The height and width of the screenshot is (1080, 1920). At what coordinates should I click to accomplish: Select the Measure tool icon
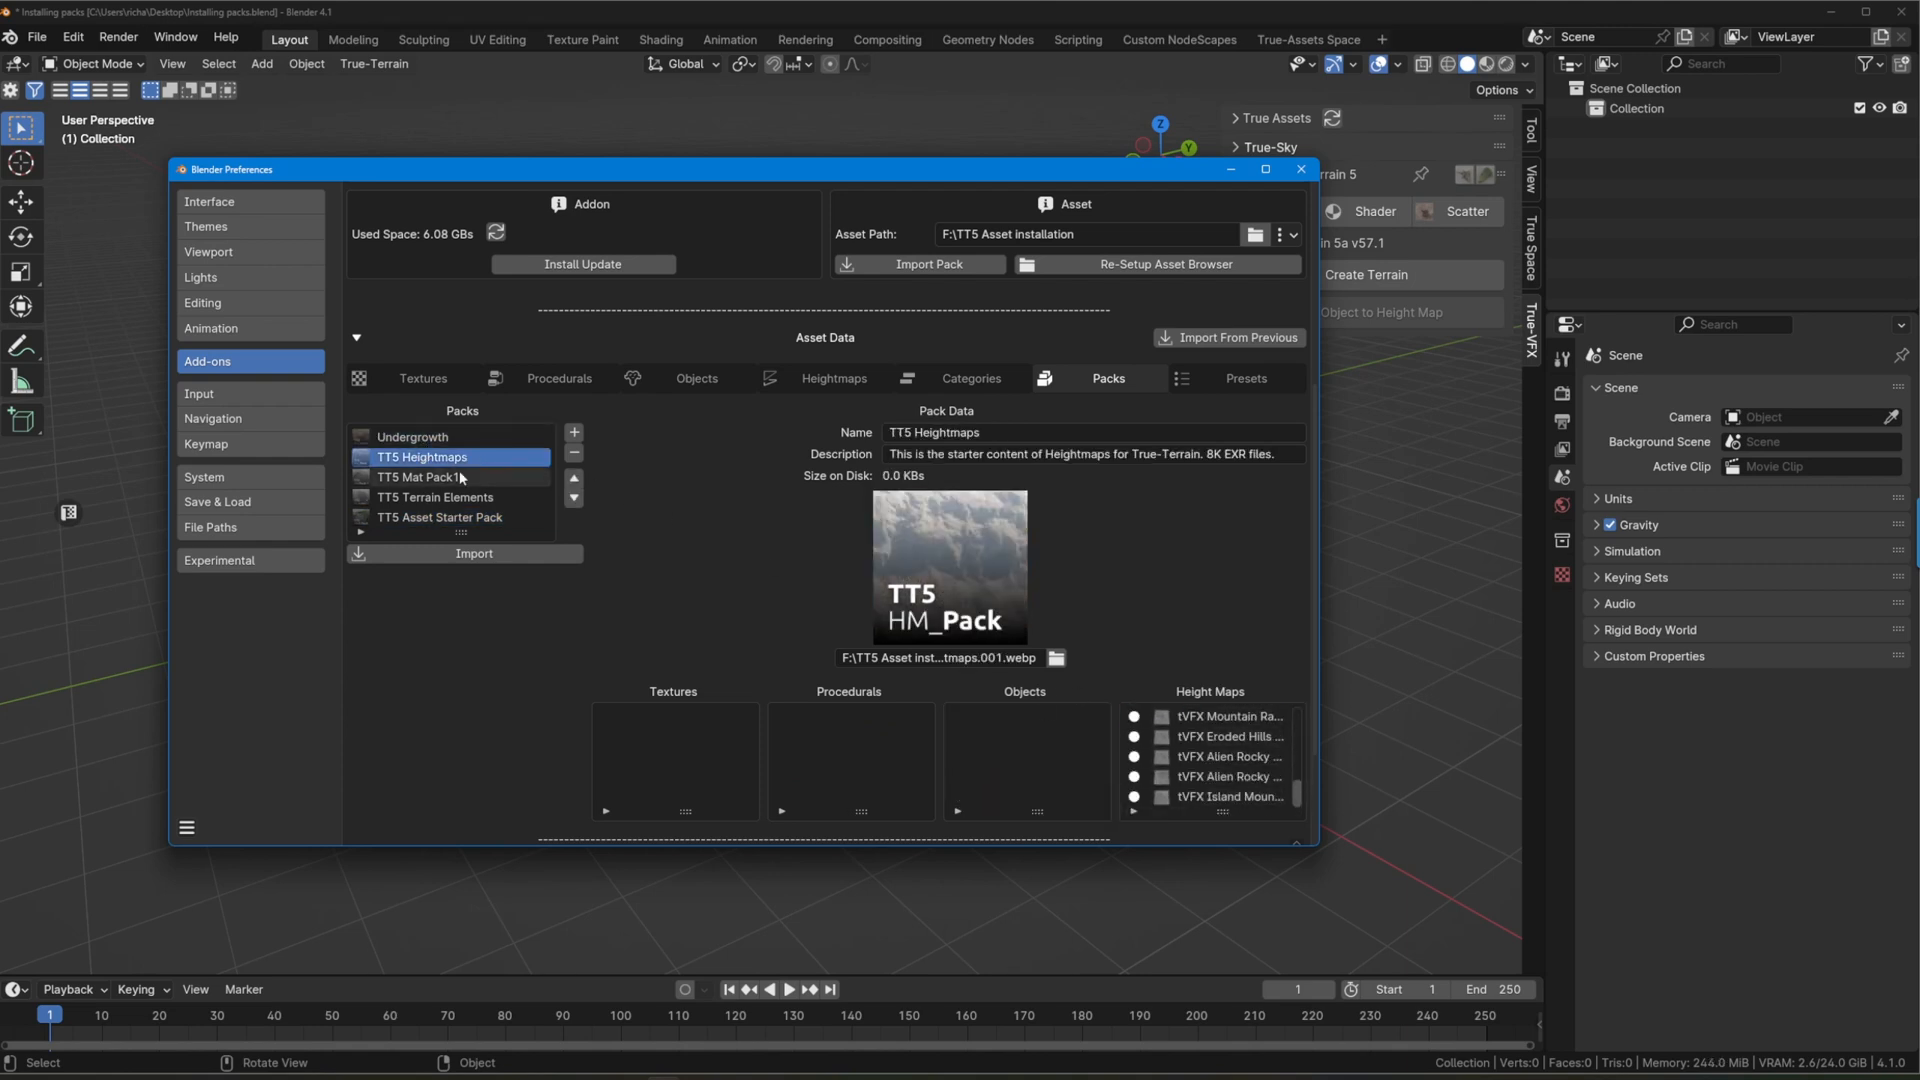(x=21, y=382)
